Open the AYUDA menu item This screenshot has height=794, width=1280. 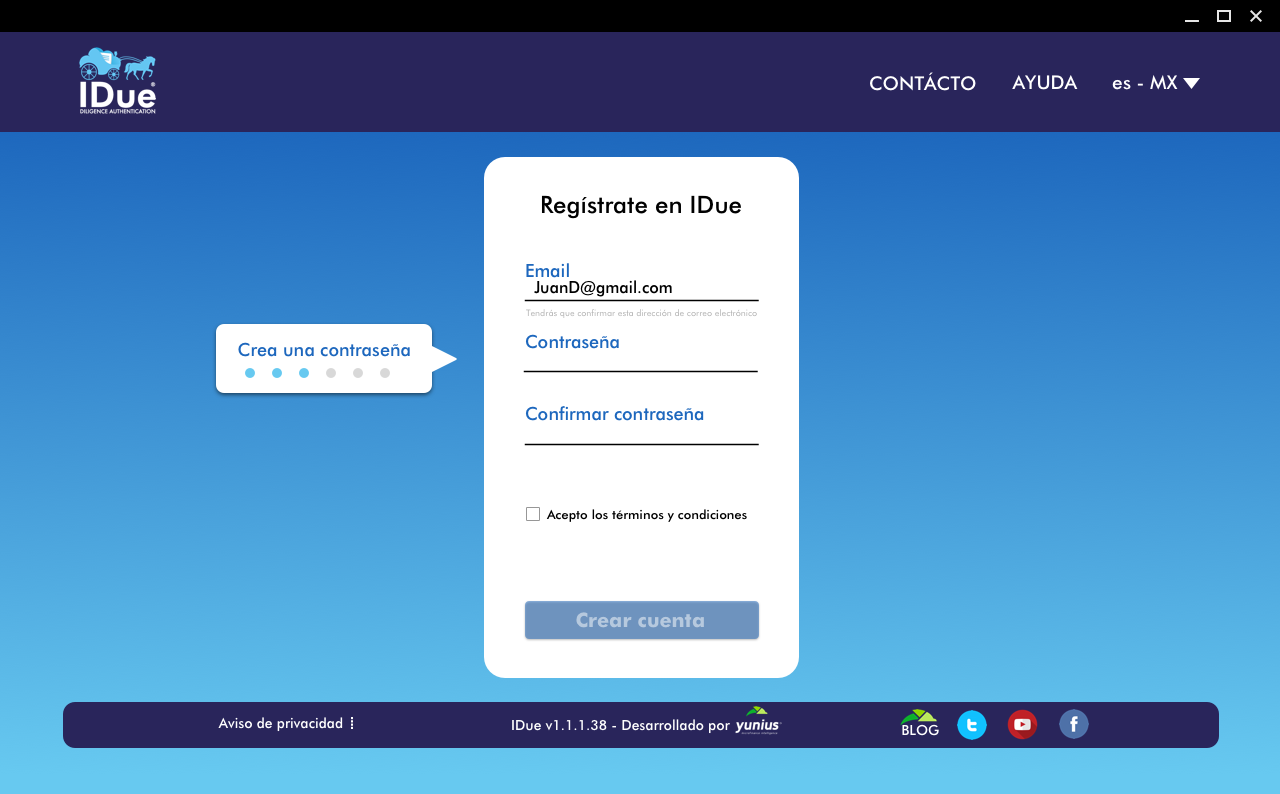coord(1044,83)
